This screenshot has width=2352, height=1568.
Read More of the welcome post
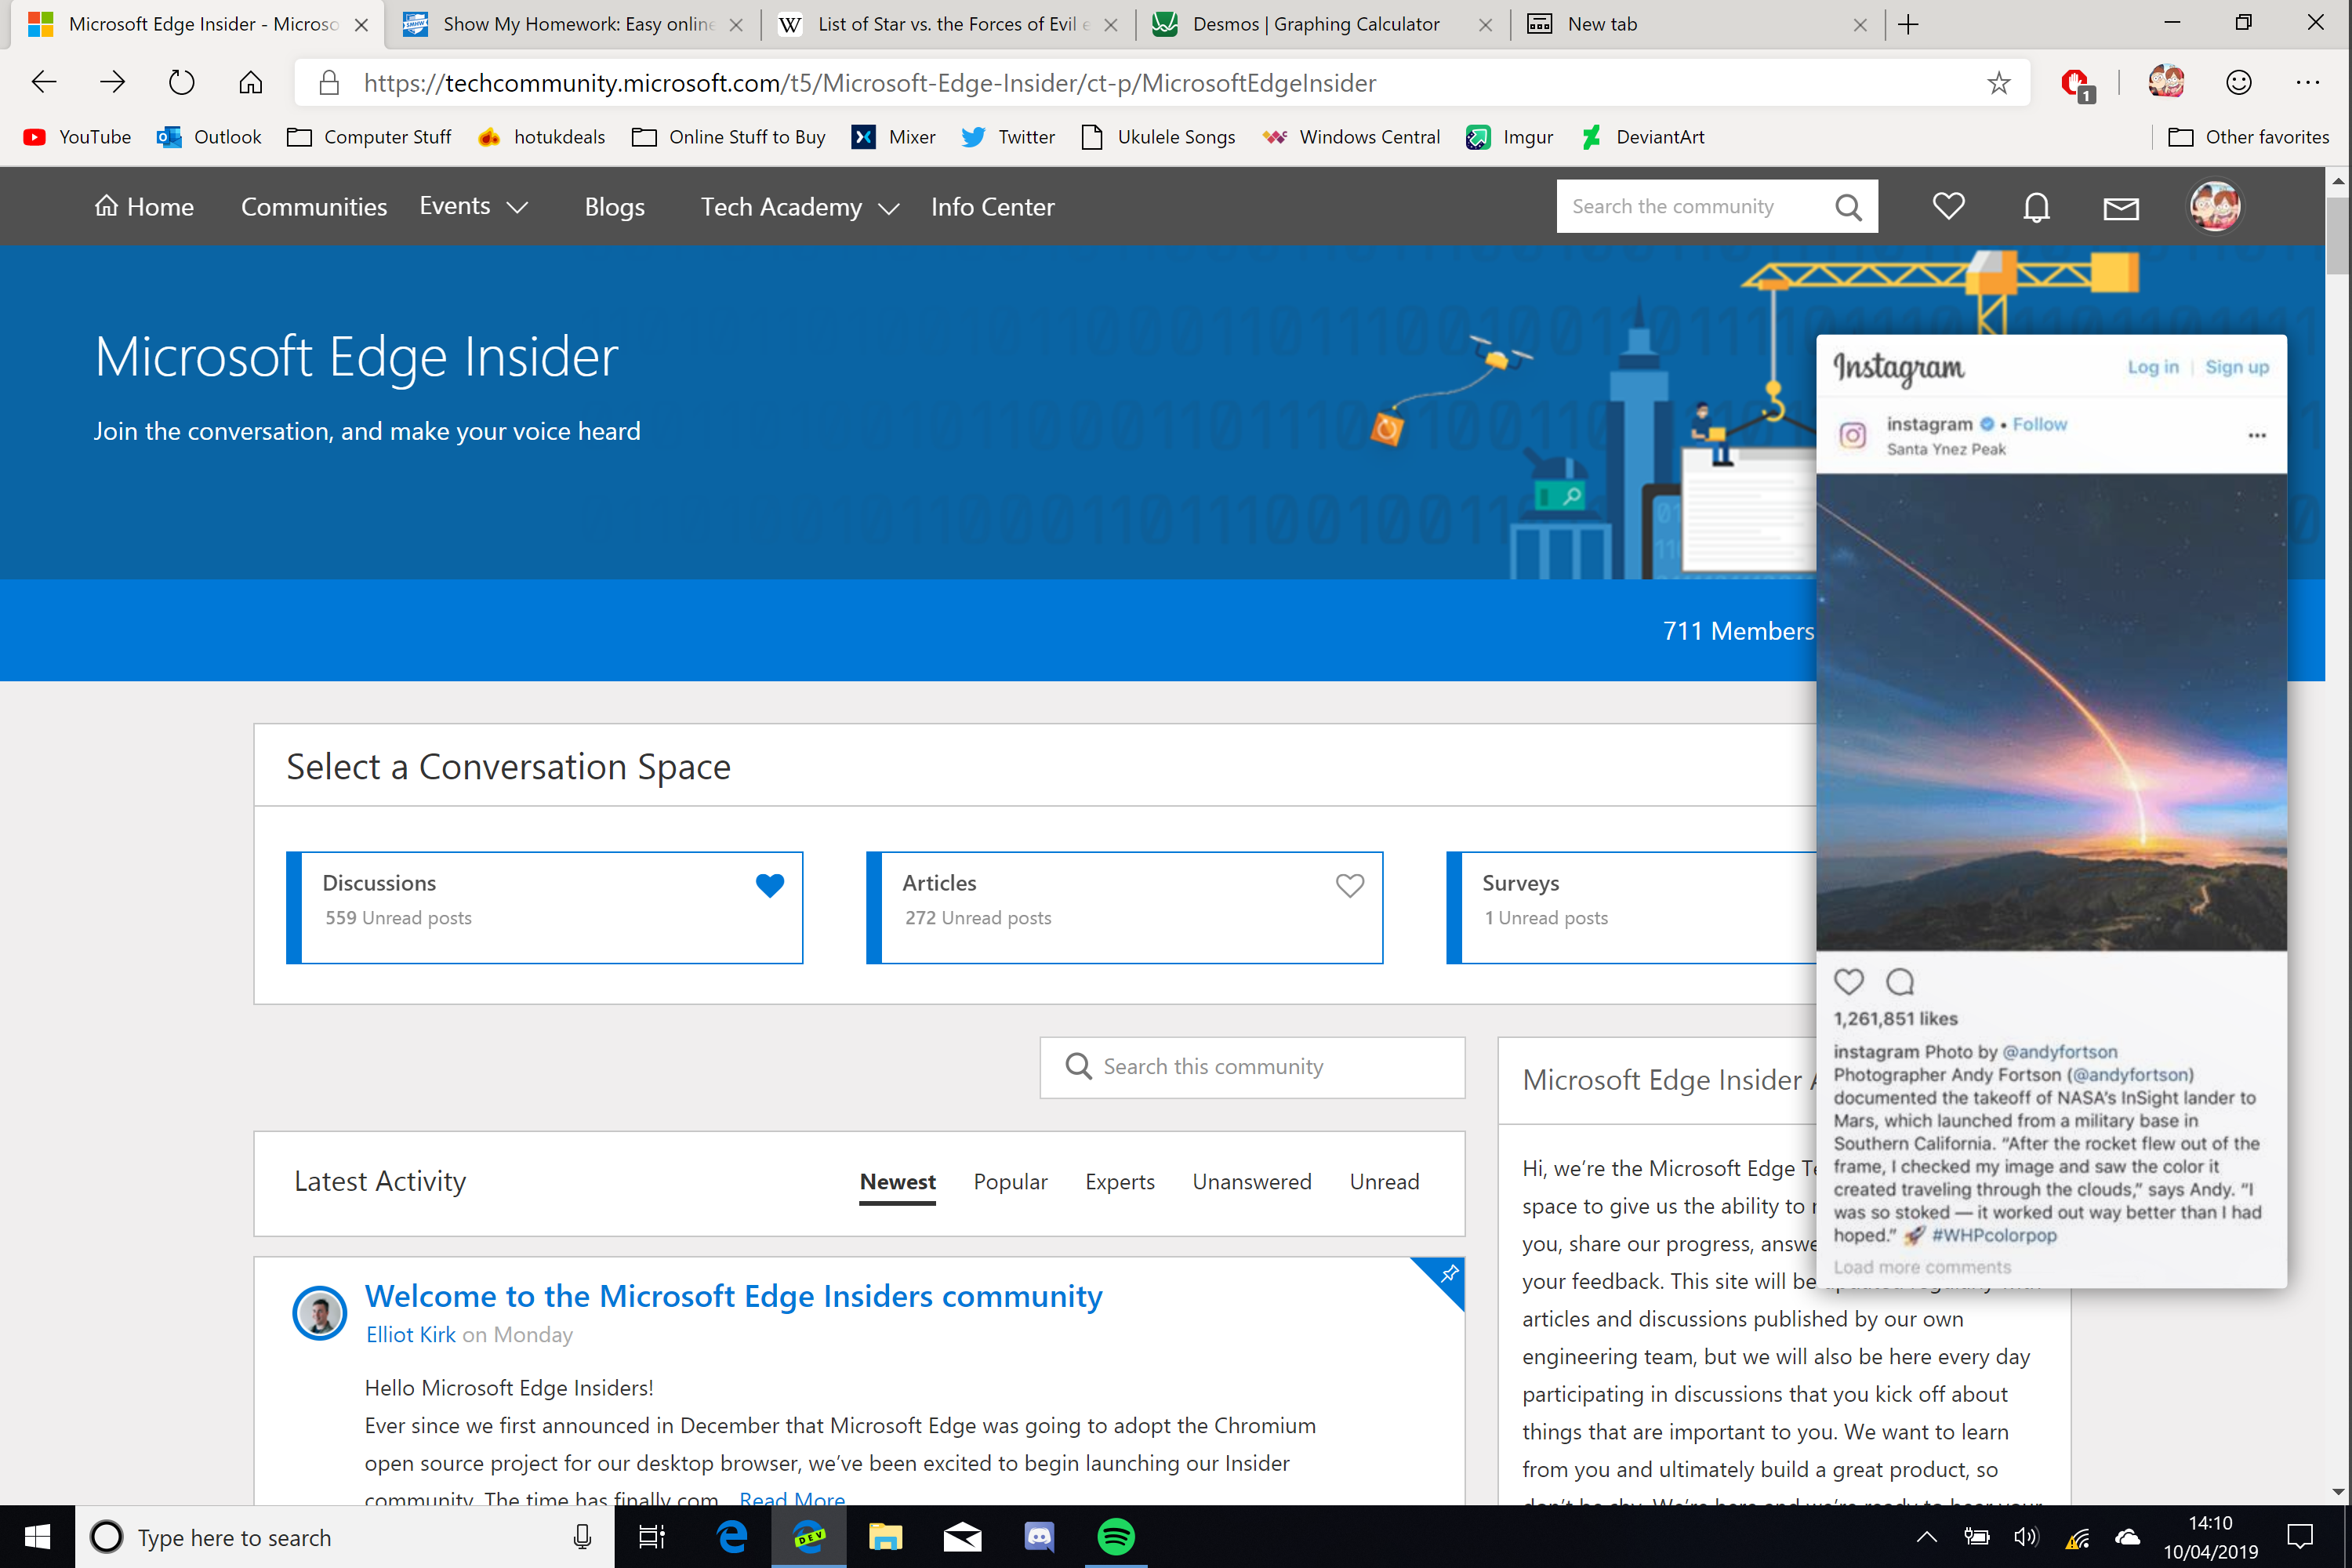tap(791, 1498)
